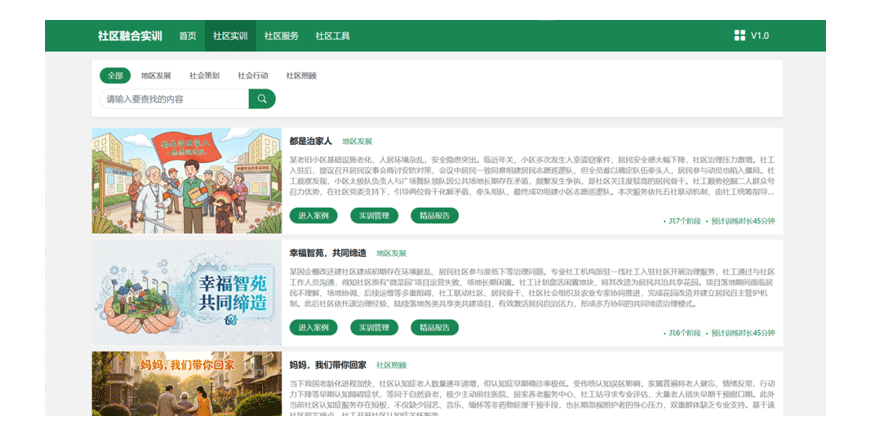Click 进入案例 for 幸福智苑，共同缔造

click(313, 328)
